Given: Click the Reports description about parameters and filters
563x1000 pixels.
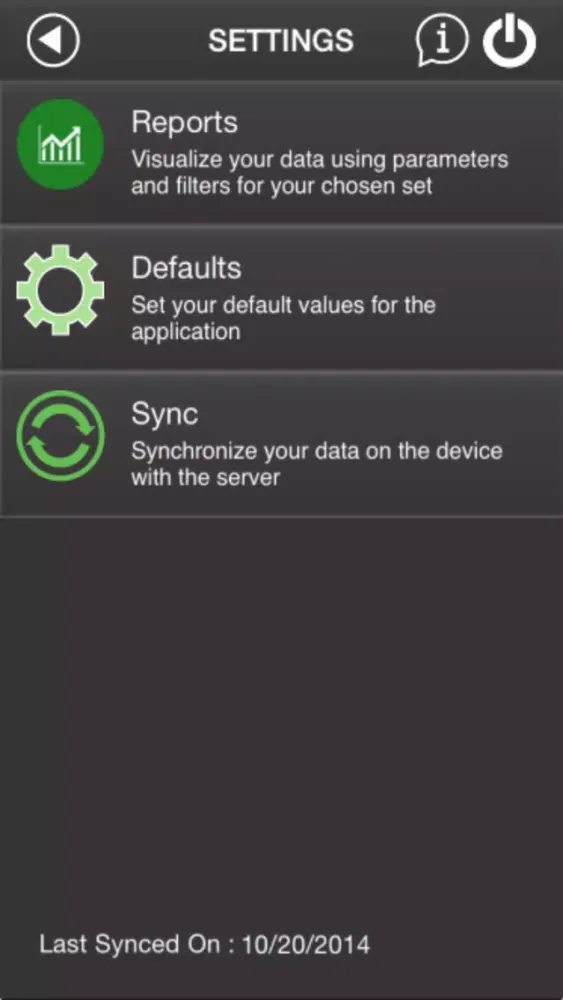Looking at the screenshot, I should click(x=319, y=172).
